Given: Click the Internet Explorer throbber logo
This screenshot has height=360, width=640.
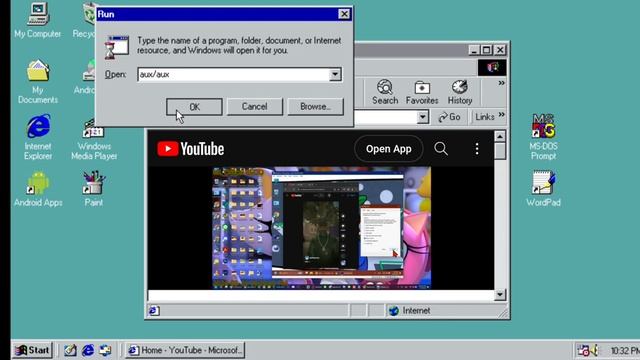Looking at the screenshot, I should click(x=492, y=67).
